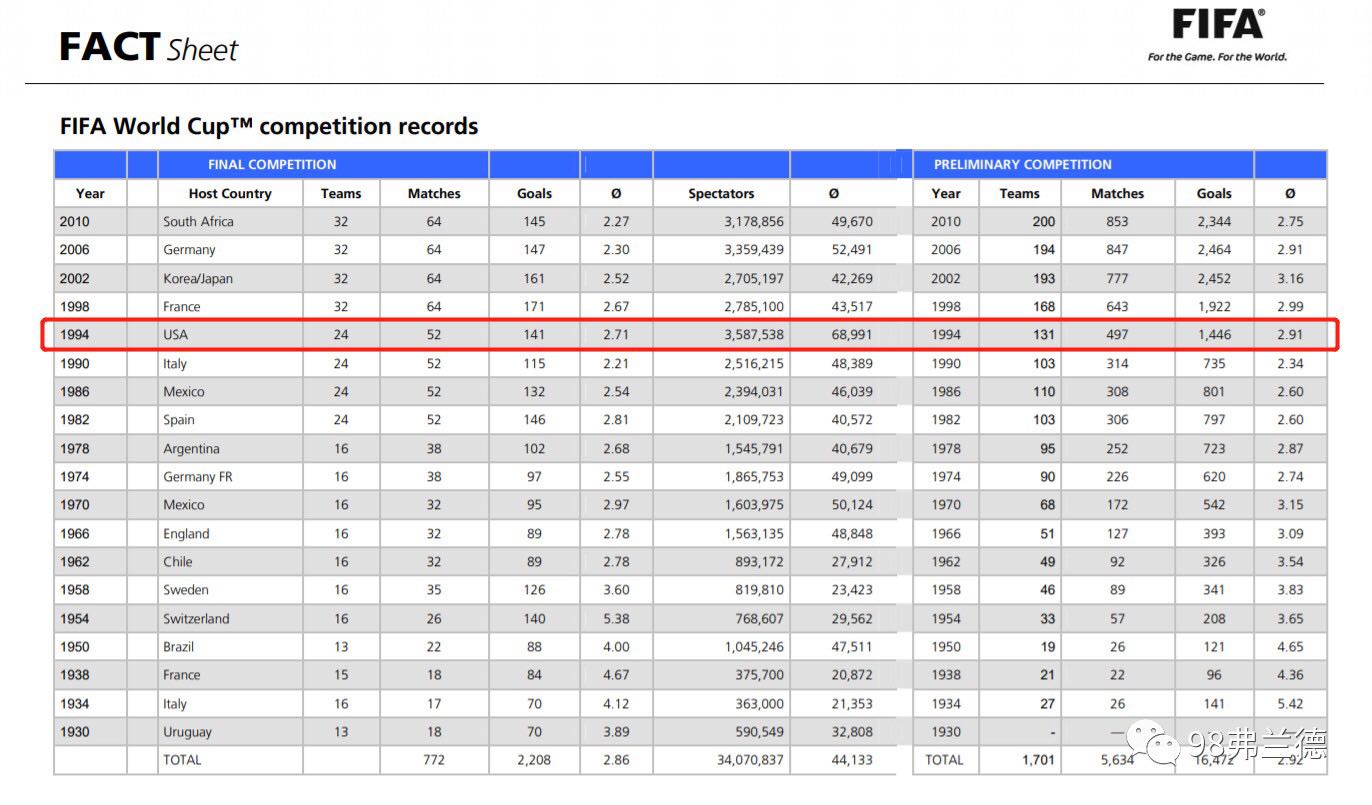1372x805 pixels.
Task: Click goals value '171' in France row
Action: pos(534,307)
